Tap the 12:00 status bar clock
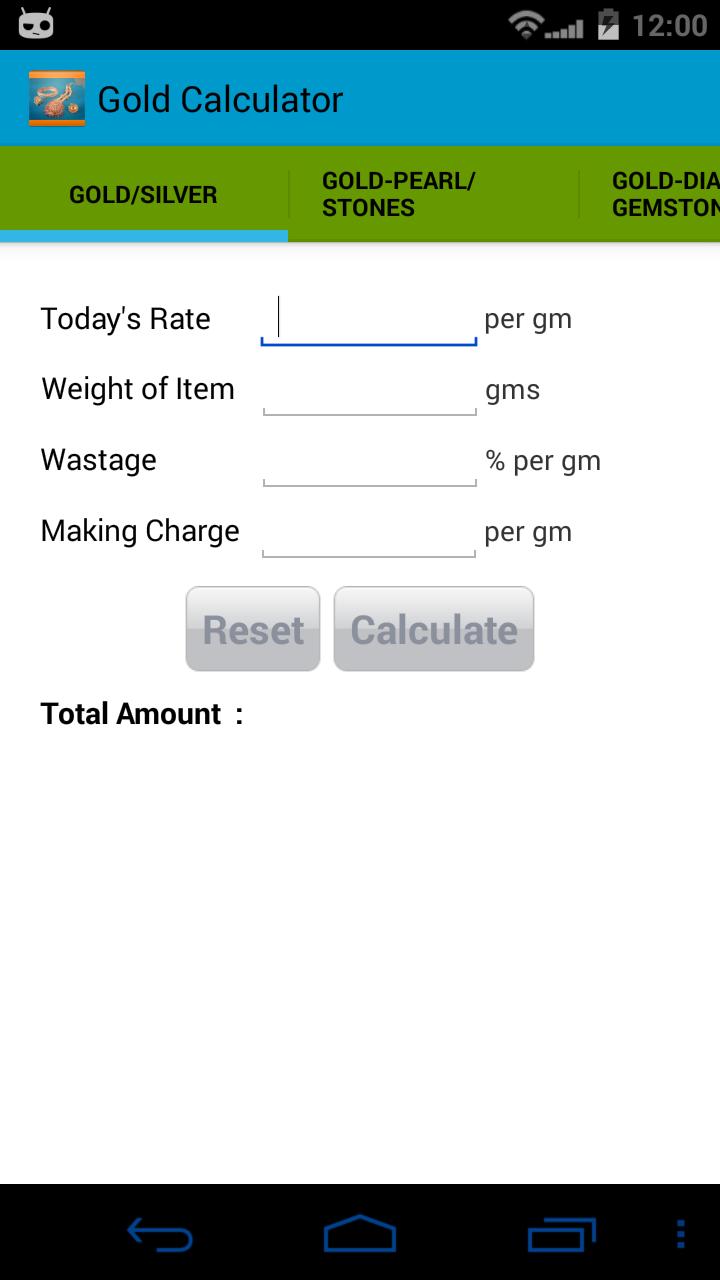This screenshot has height=1280, width=720. click(x=669, y=25)
